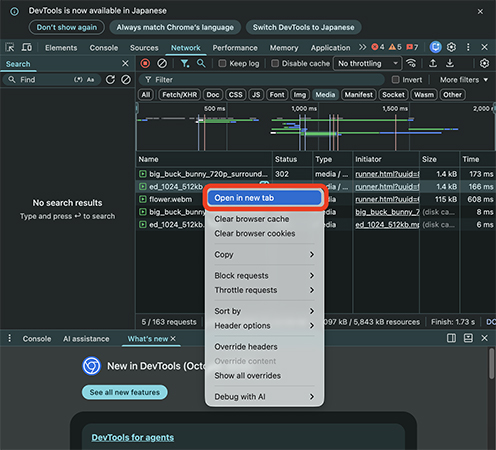Expand the Debug with AI submenu
This screenshot has height=450, width=496.
point(264,397)
